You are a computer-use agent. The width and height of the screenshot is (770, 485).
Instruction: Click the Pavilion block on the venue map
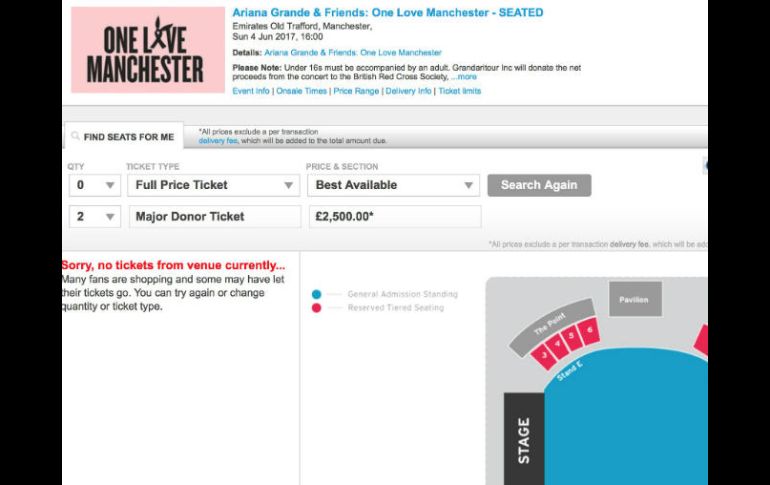point(634,299)
